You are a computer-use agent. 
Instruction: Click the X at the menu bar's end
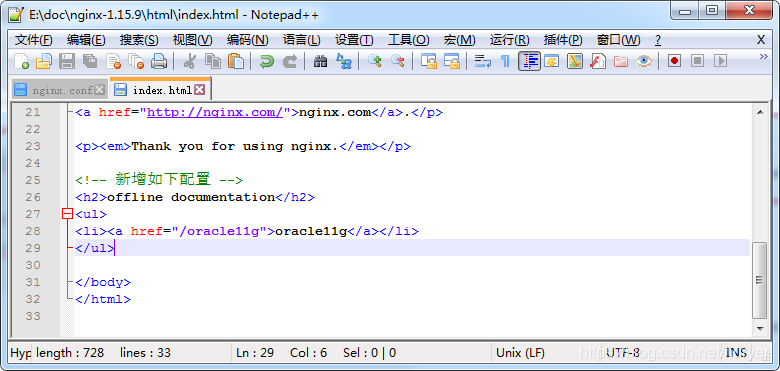click(761, 40)
